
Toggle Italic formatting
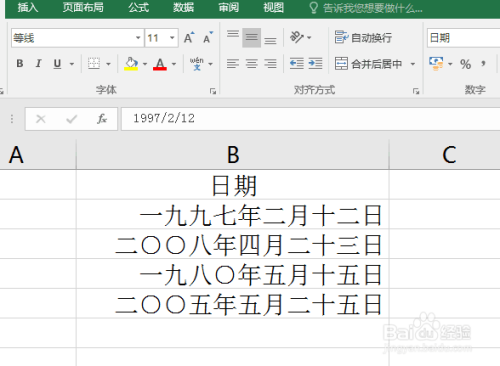(39, 63)
